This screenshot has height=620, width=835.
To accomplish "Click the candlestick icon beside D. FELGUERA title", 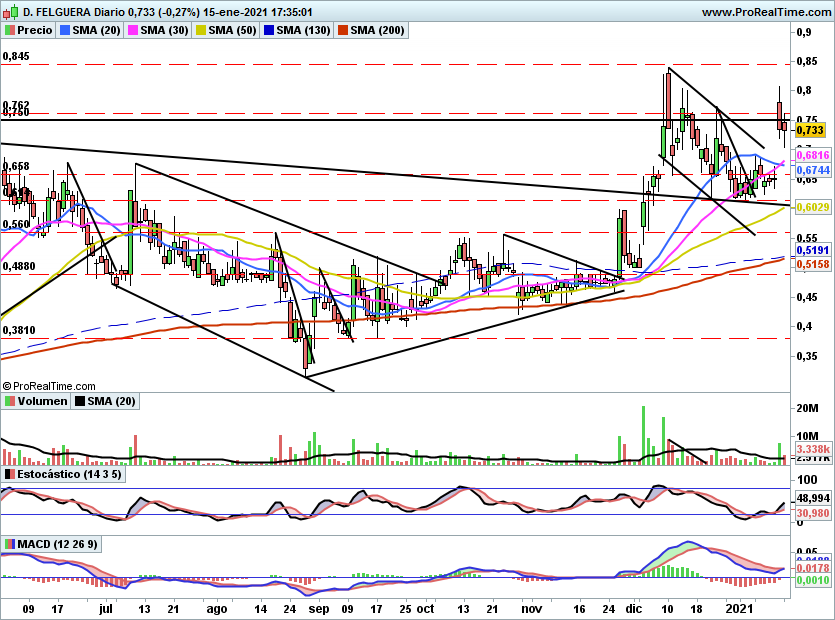I will pos(13,11).
